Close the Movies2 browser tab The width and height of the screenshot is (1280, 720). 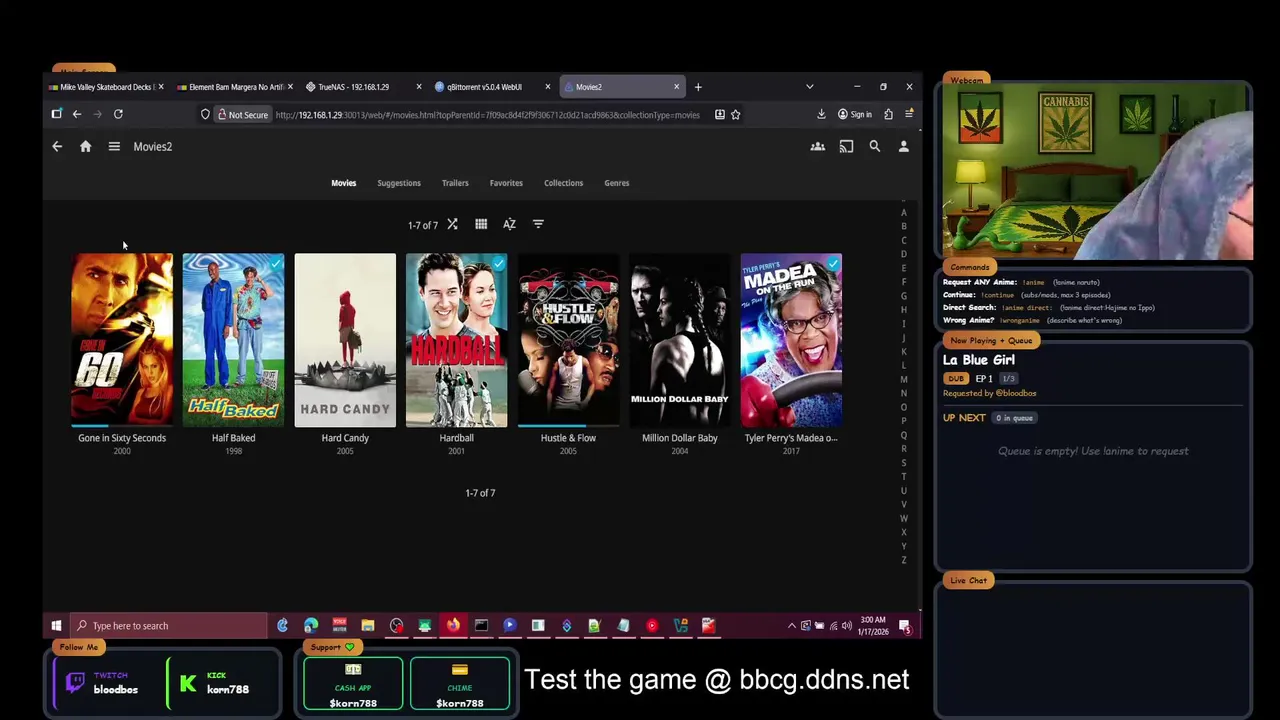pos(676,87)
